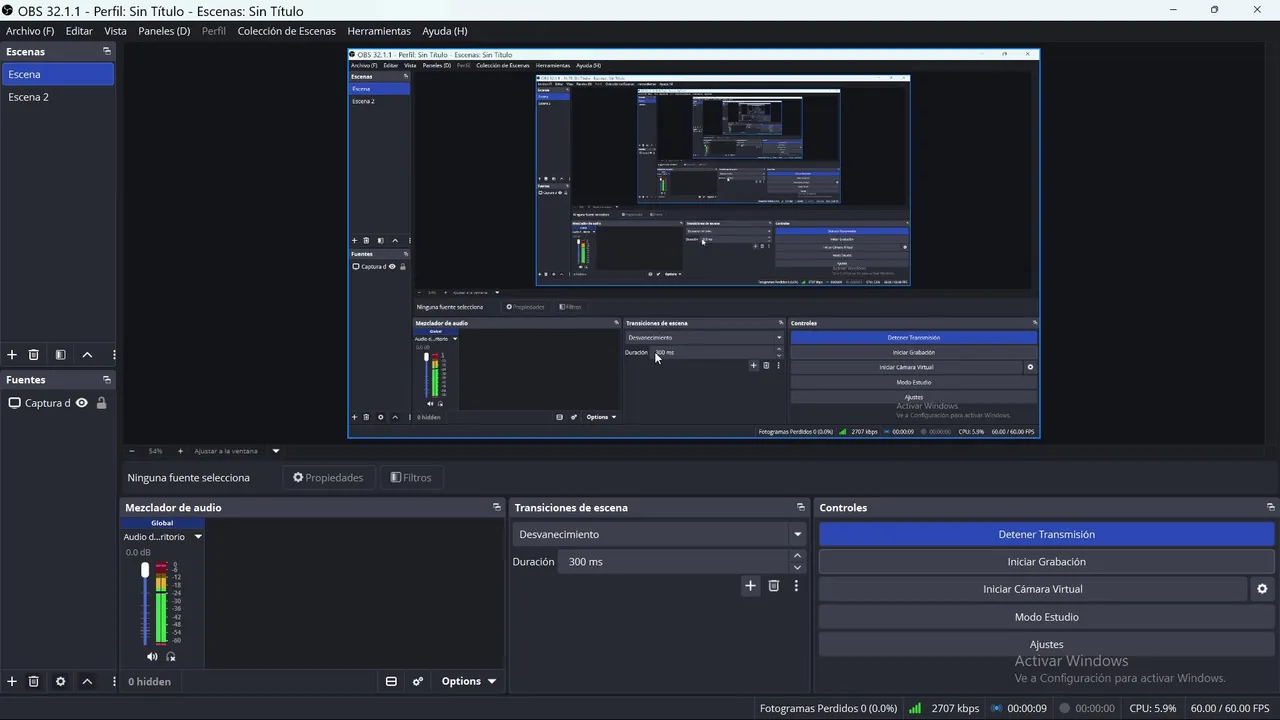The width and height of the screenshot is (1280, 720).
Task: Enable Modo Estudio
Action: pos(1046,617)
